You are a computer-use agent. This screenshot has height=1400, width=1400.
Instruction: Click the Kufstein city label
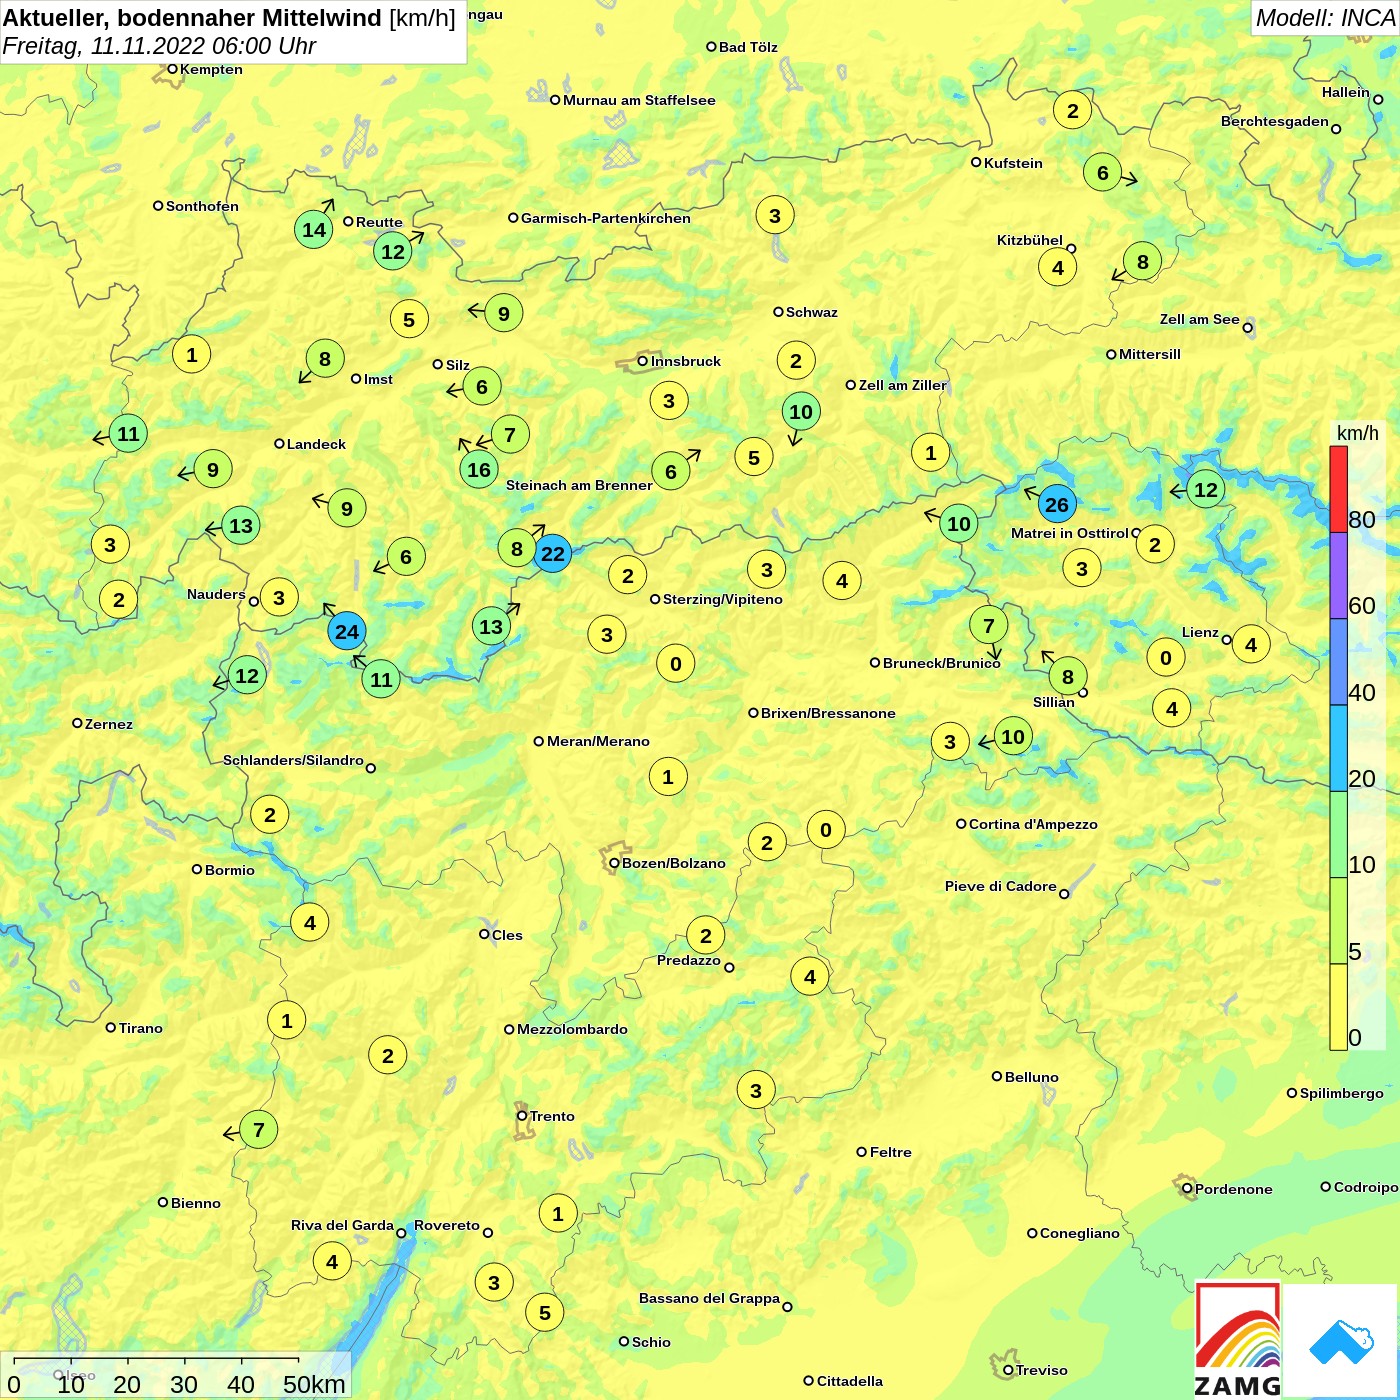point(1013,163)
